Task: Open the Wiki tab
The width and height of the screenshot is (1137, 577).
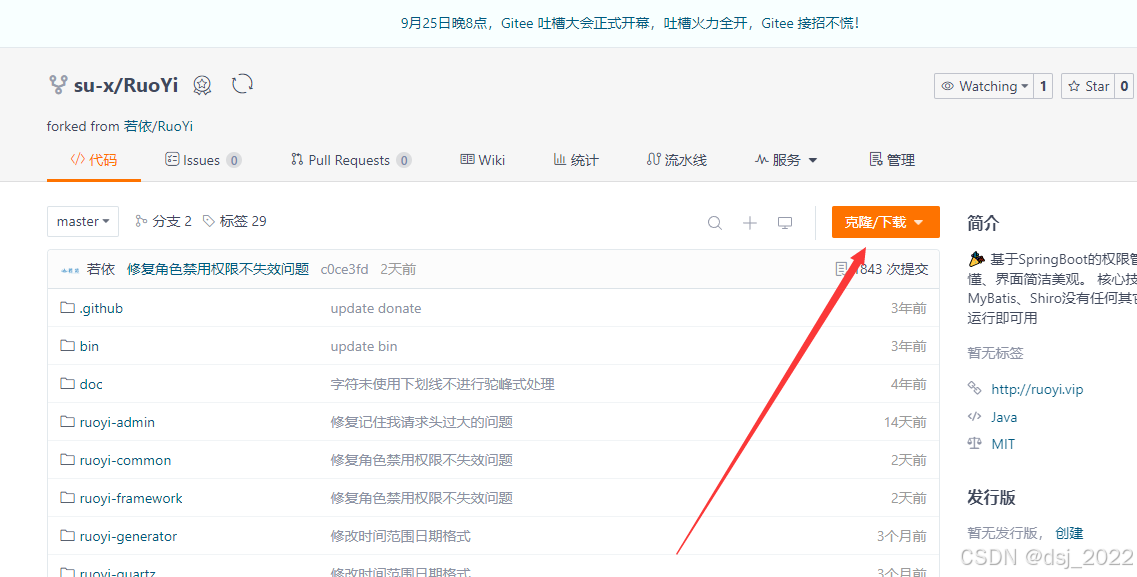Action: coord(483,159)
